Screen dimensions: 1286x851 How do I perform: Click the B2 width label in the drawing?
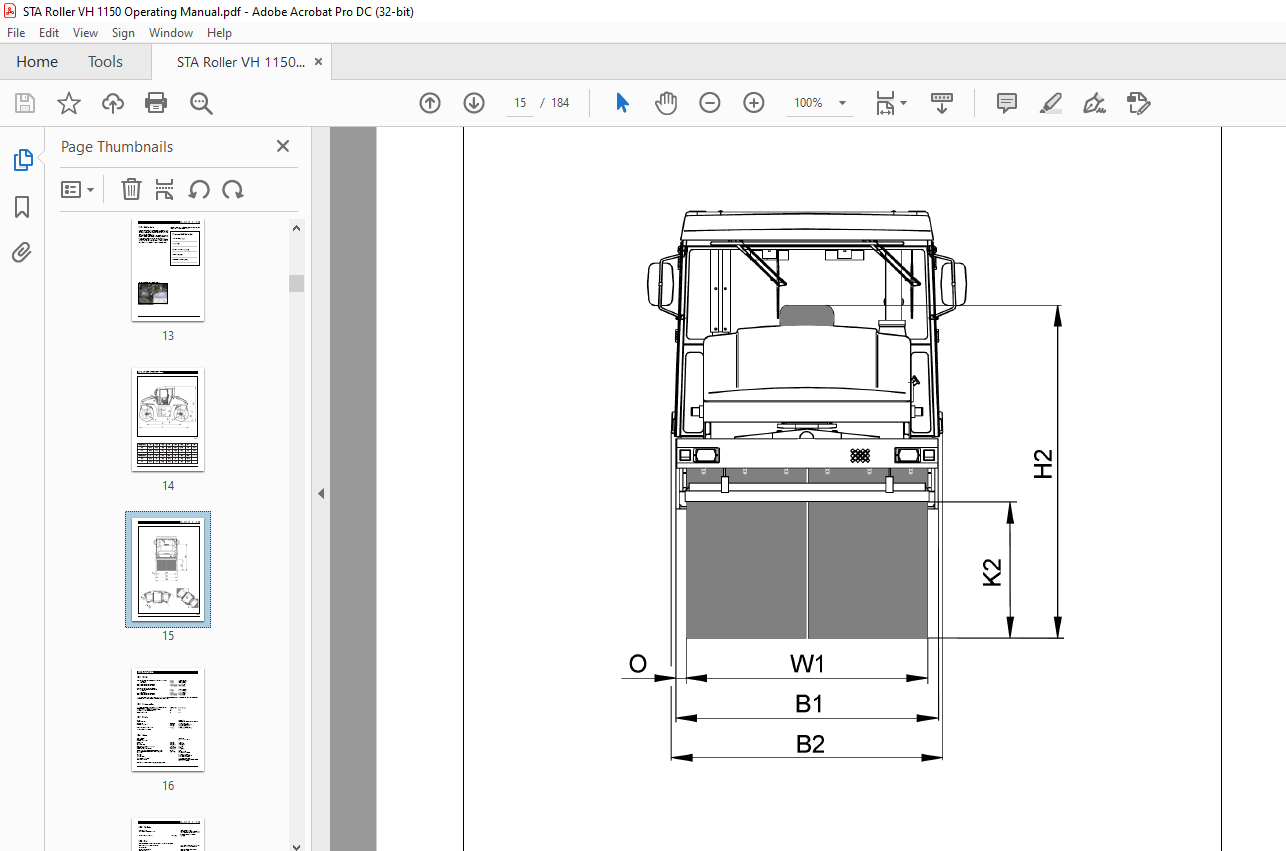810,744
